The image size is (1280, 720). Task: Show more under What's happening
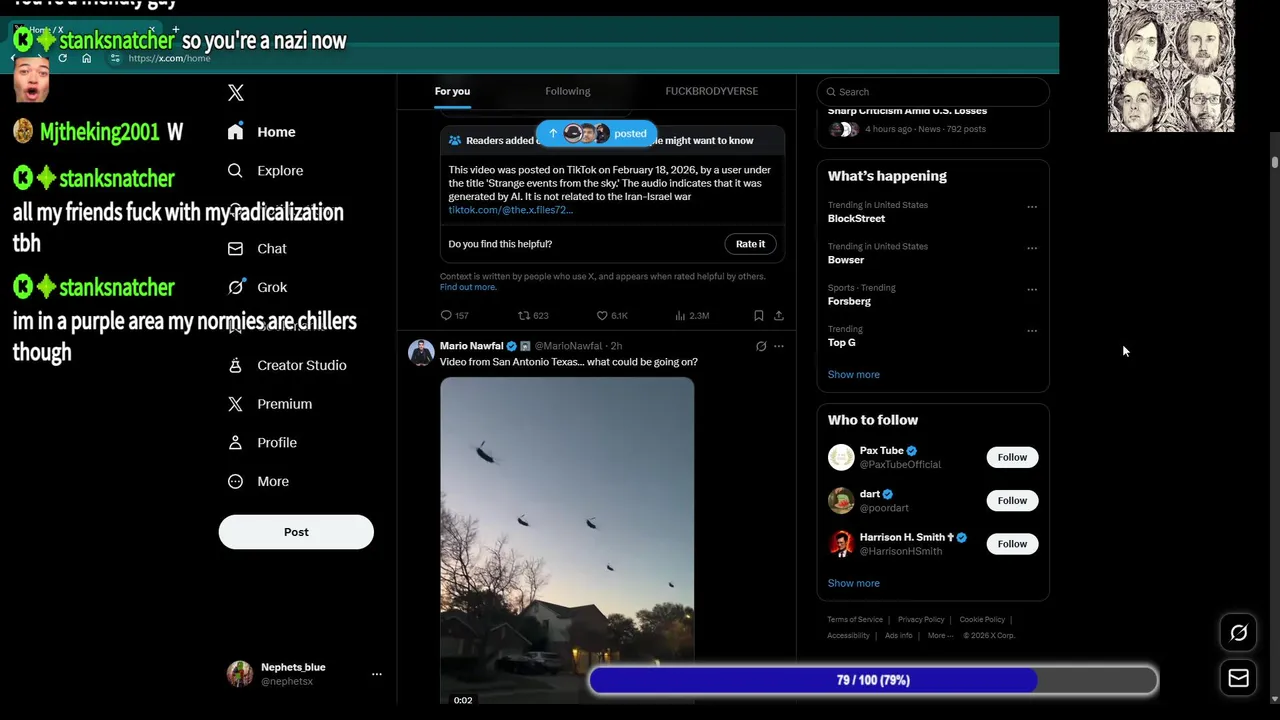click(x=854, y=374)
